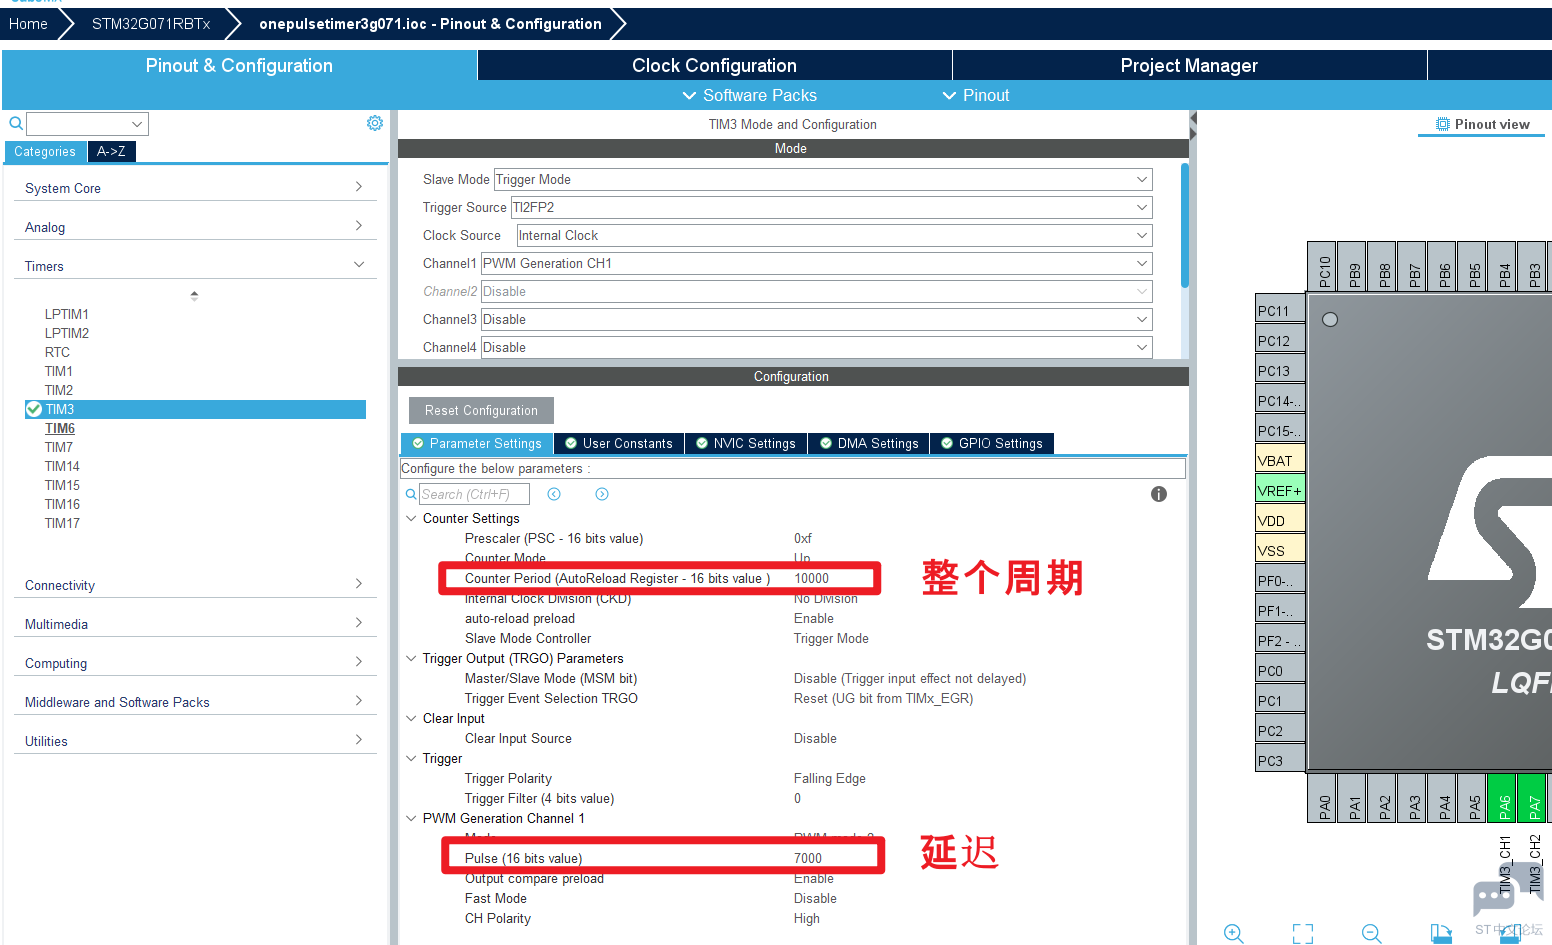Select the VREF+ pin
The height and width of the screenshot is (945, 1552).
[x=1280, y=490]
